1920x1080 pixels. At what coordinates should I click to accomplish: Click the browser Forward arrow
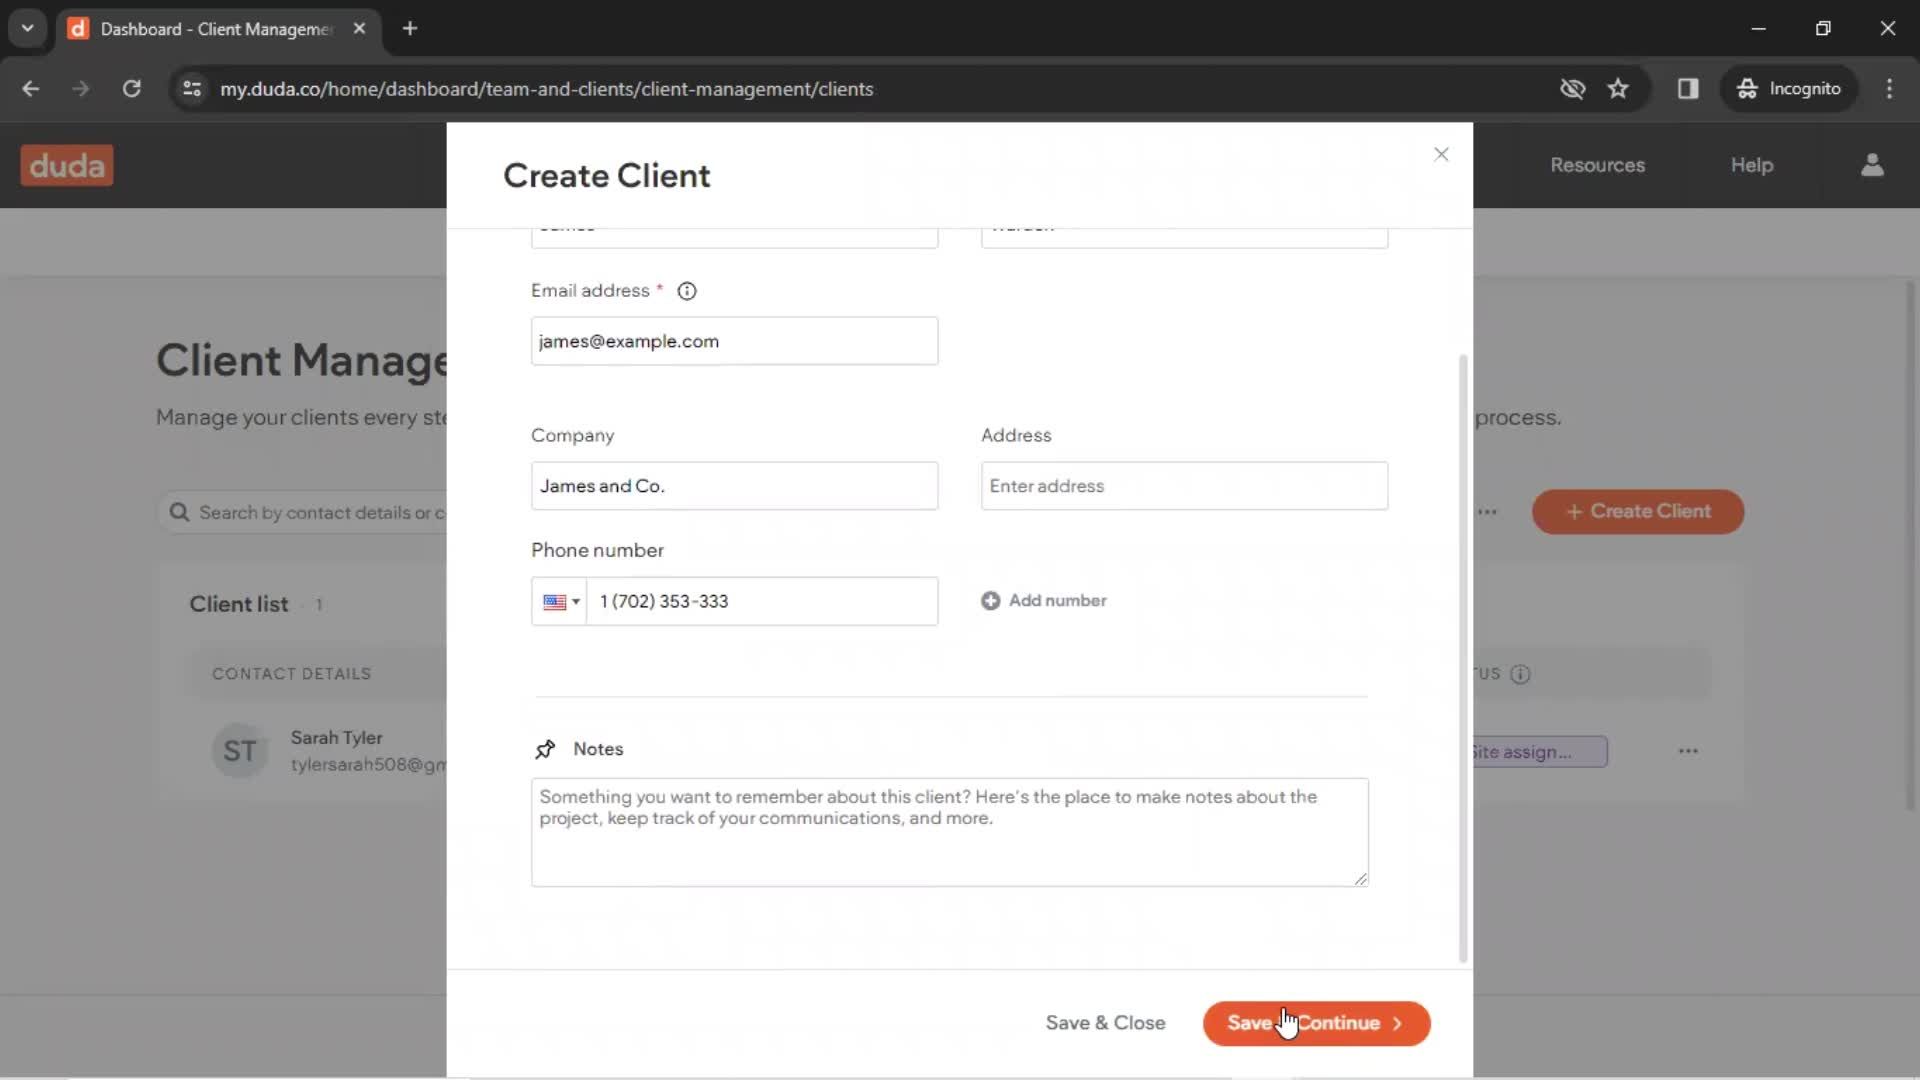(x=81, y=89)
